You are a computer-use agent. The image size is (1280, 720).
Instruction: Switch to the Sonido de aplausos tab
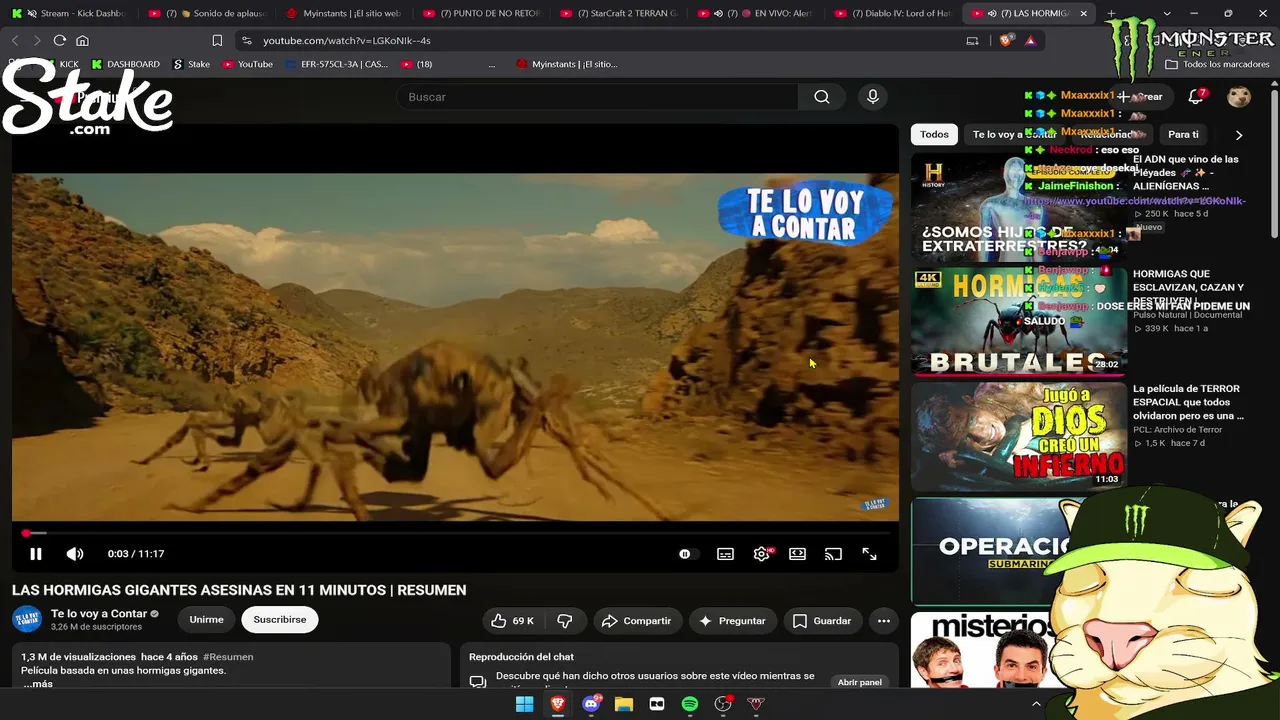click(x=207, y=13)
